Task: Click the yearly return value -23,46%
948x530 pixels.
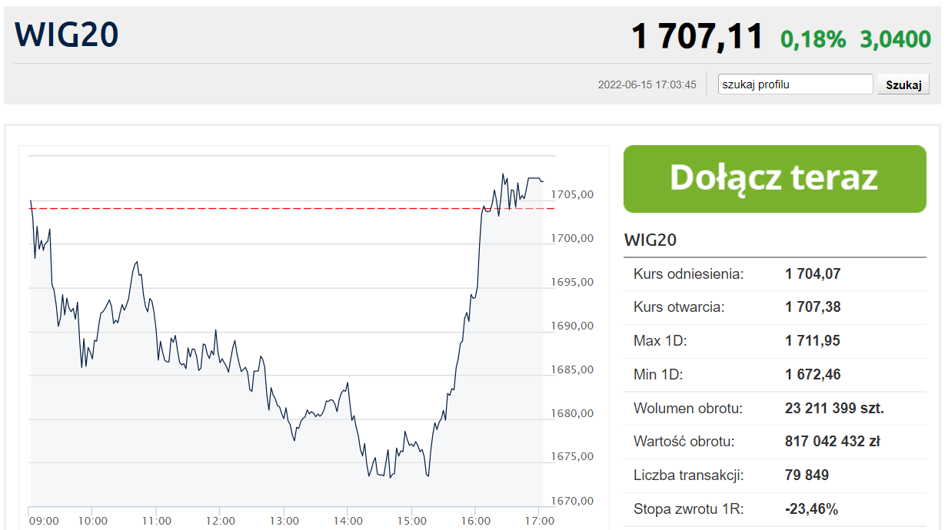Action: click(x=811, y=509)
